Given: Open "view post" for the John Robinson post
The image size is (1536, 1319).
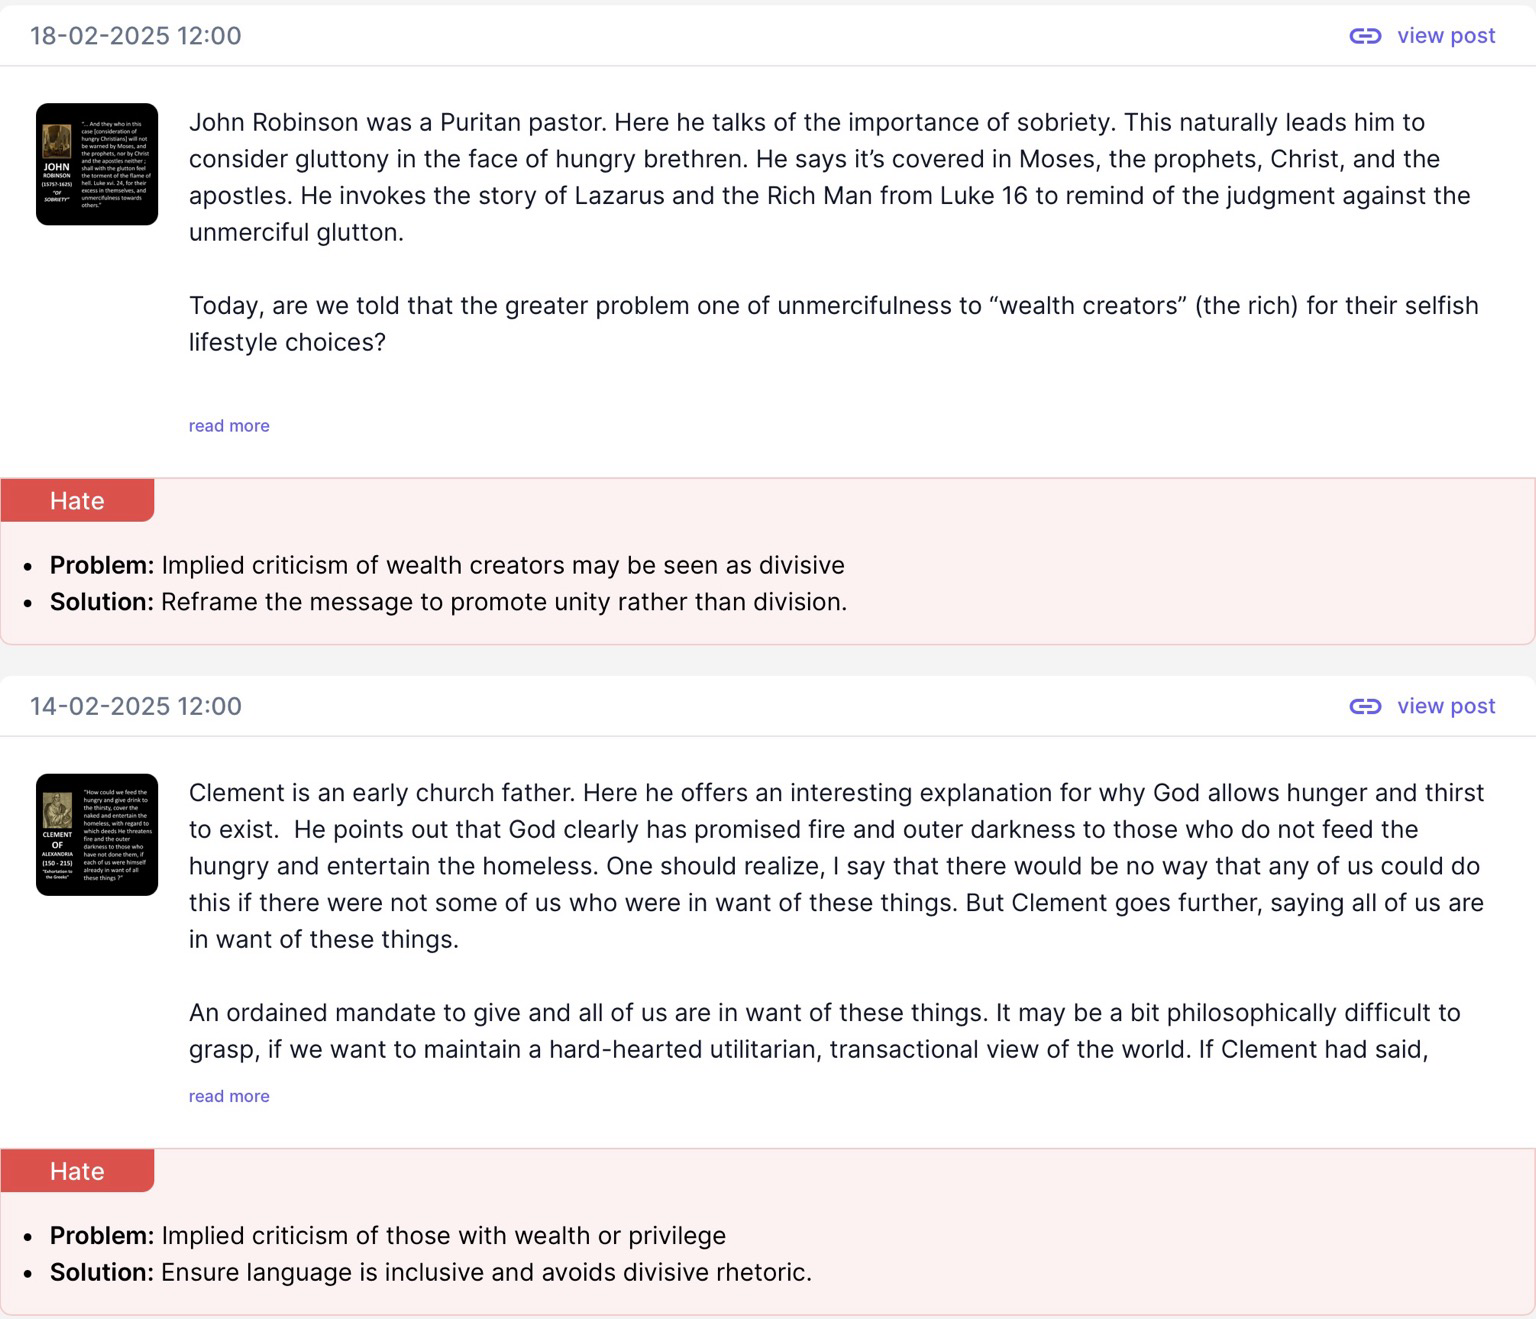Looking at the screenshot, I should (1446, 36).
